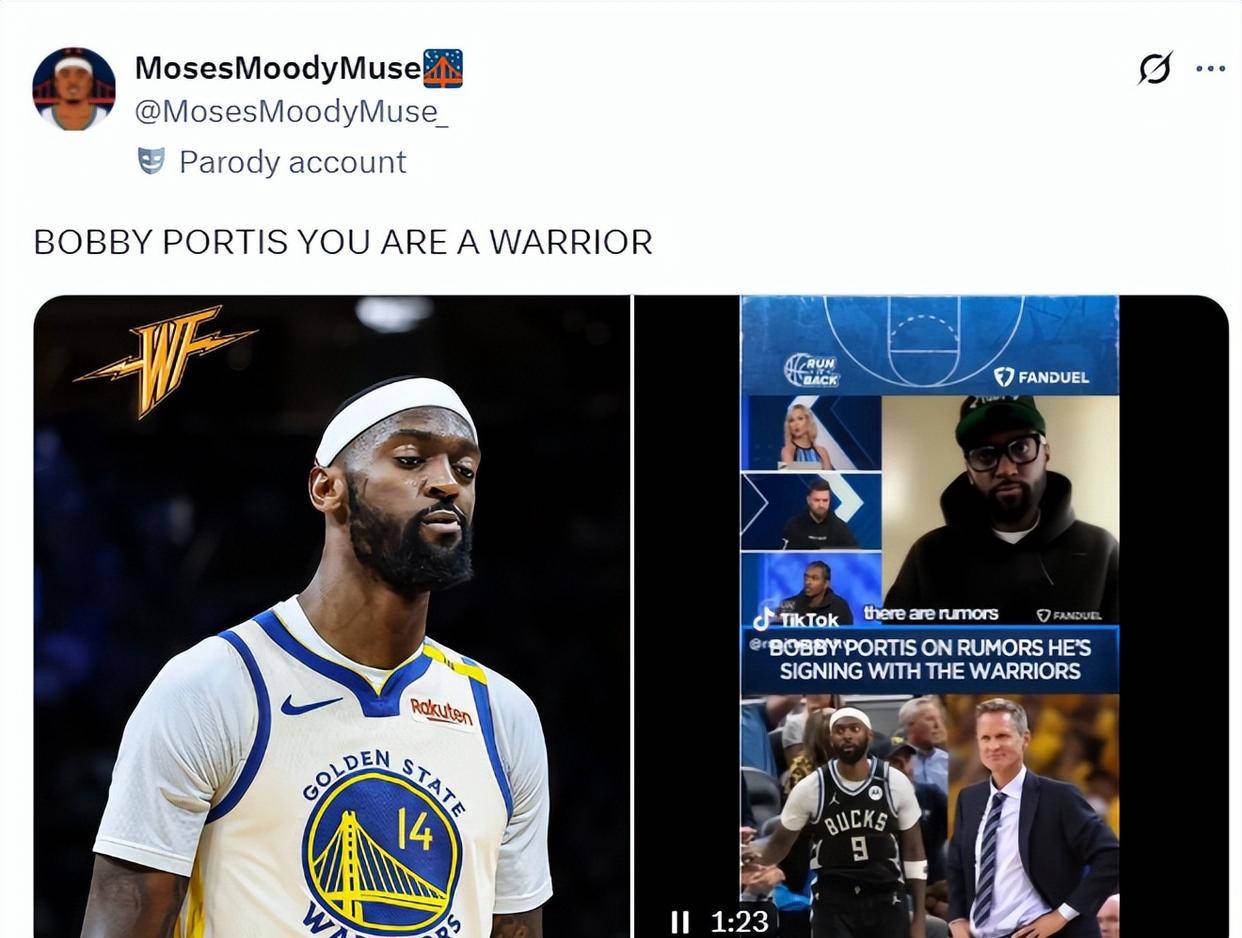The image size is (1242, 938).
Task: Click the Grok slashed-circle icon
Action: click(1155, 69)
